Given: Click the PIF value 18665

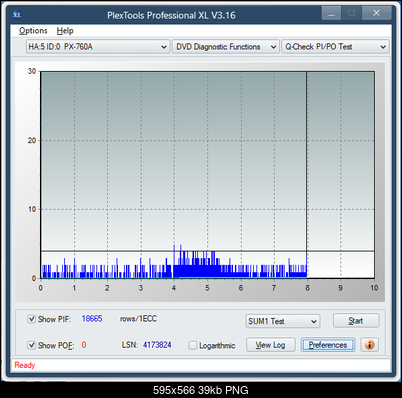Looking at the screenshot, I should click(x=92, y=319).
